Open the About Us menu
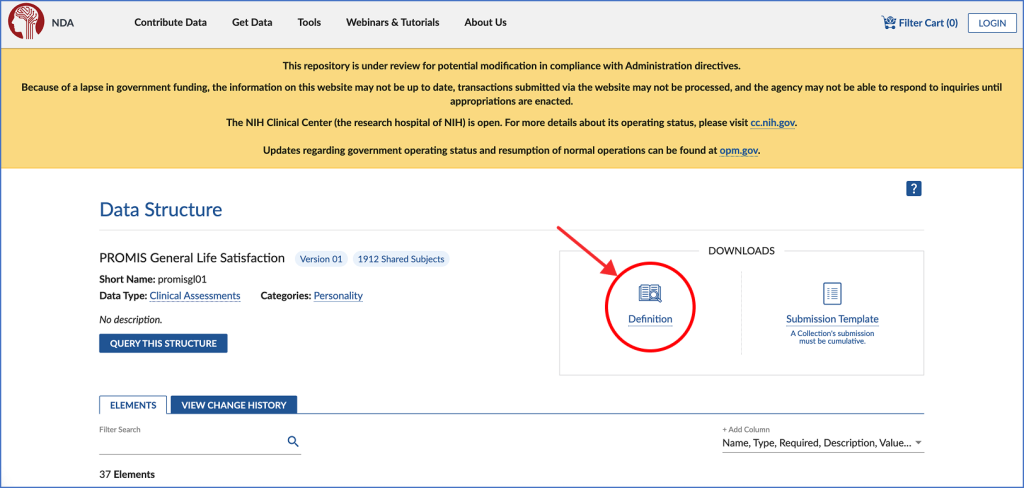1024x488 pixels. (x=485, y=22)
